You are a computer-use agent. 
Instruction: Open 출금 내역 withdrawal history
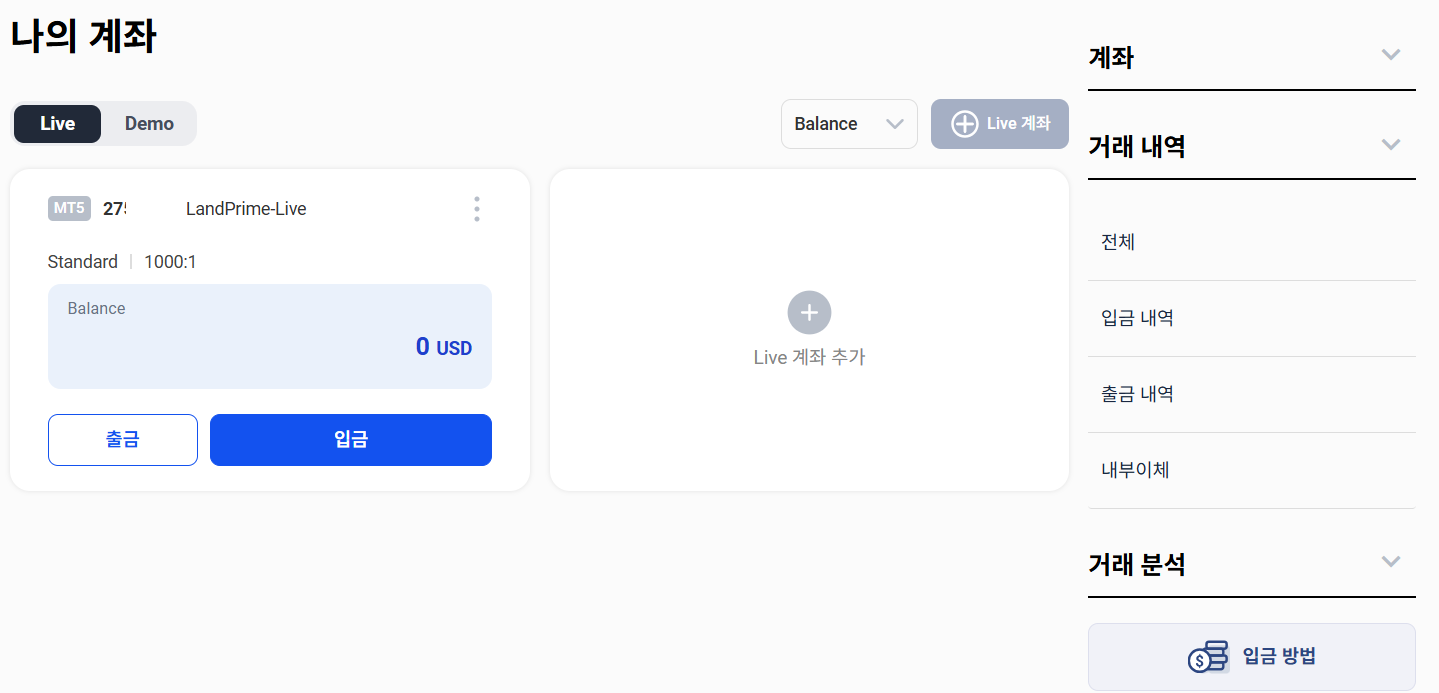coord(1252,394)
